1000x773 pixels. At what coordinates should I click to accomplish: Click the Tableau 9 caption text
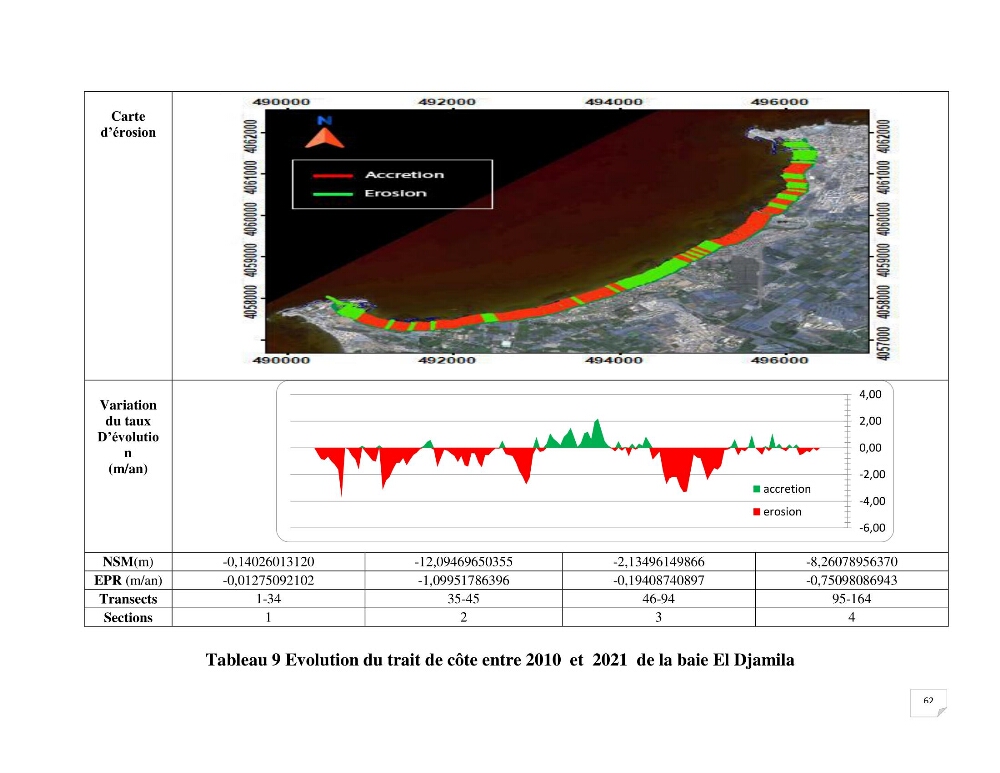click(x=499, y=659)
